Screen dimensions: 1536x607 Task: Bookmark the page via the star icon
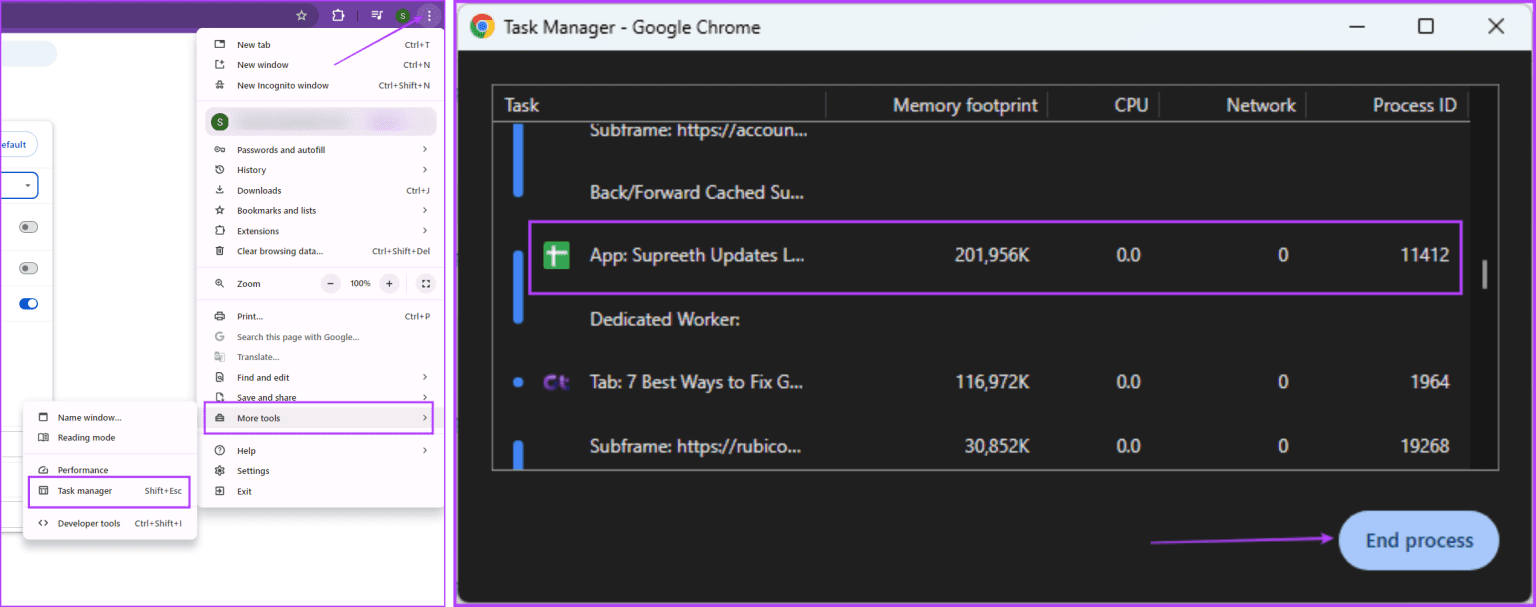[x=301, y=15]
